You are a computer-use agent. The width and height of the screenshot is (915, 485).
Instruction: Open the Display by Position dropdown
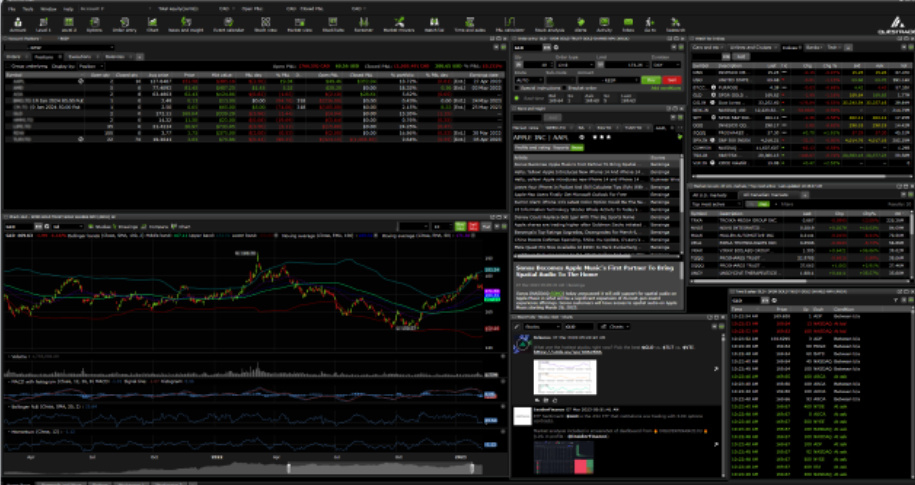tap(90, 67)
